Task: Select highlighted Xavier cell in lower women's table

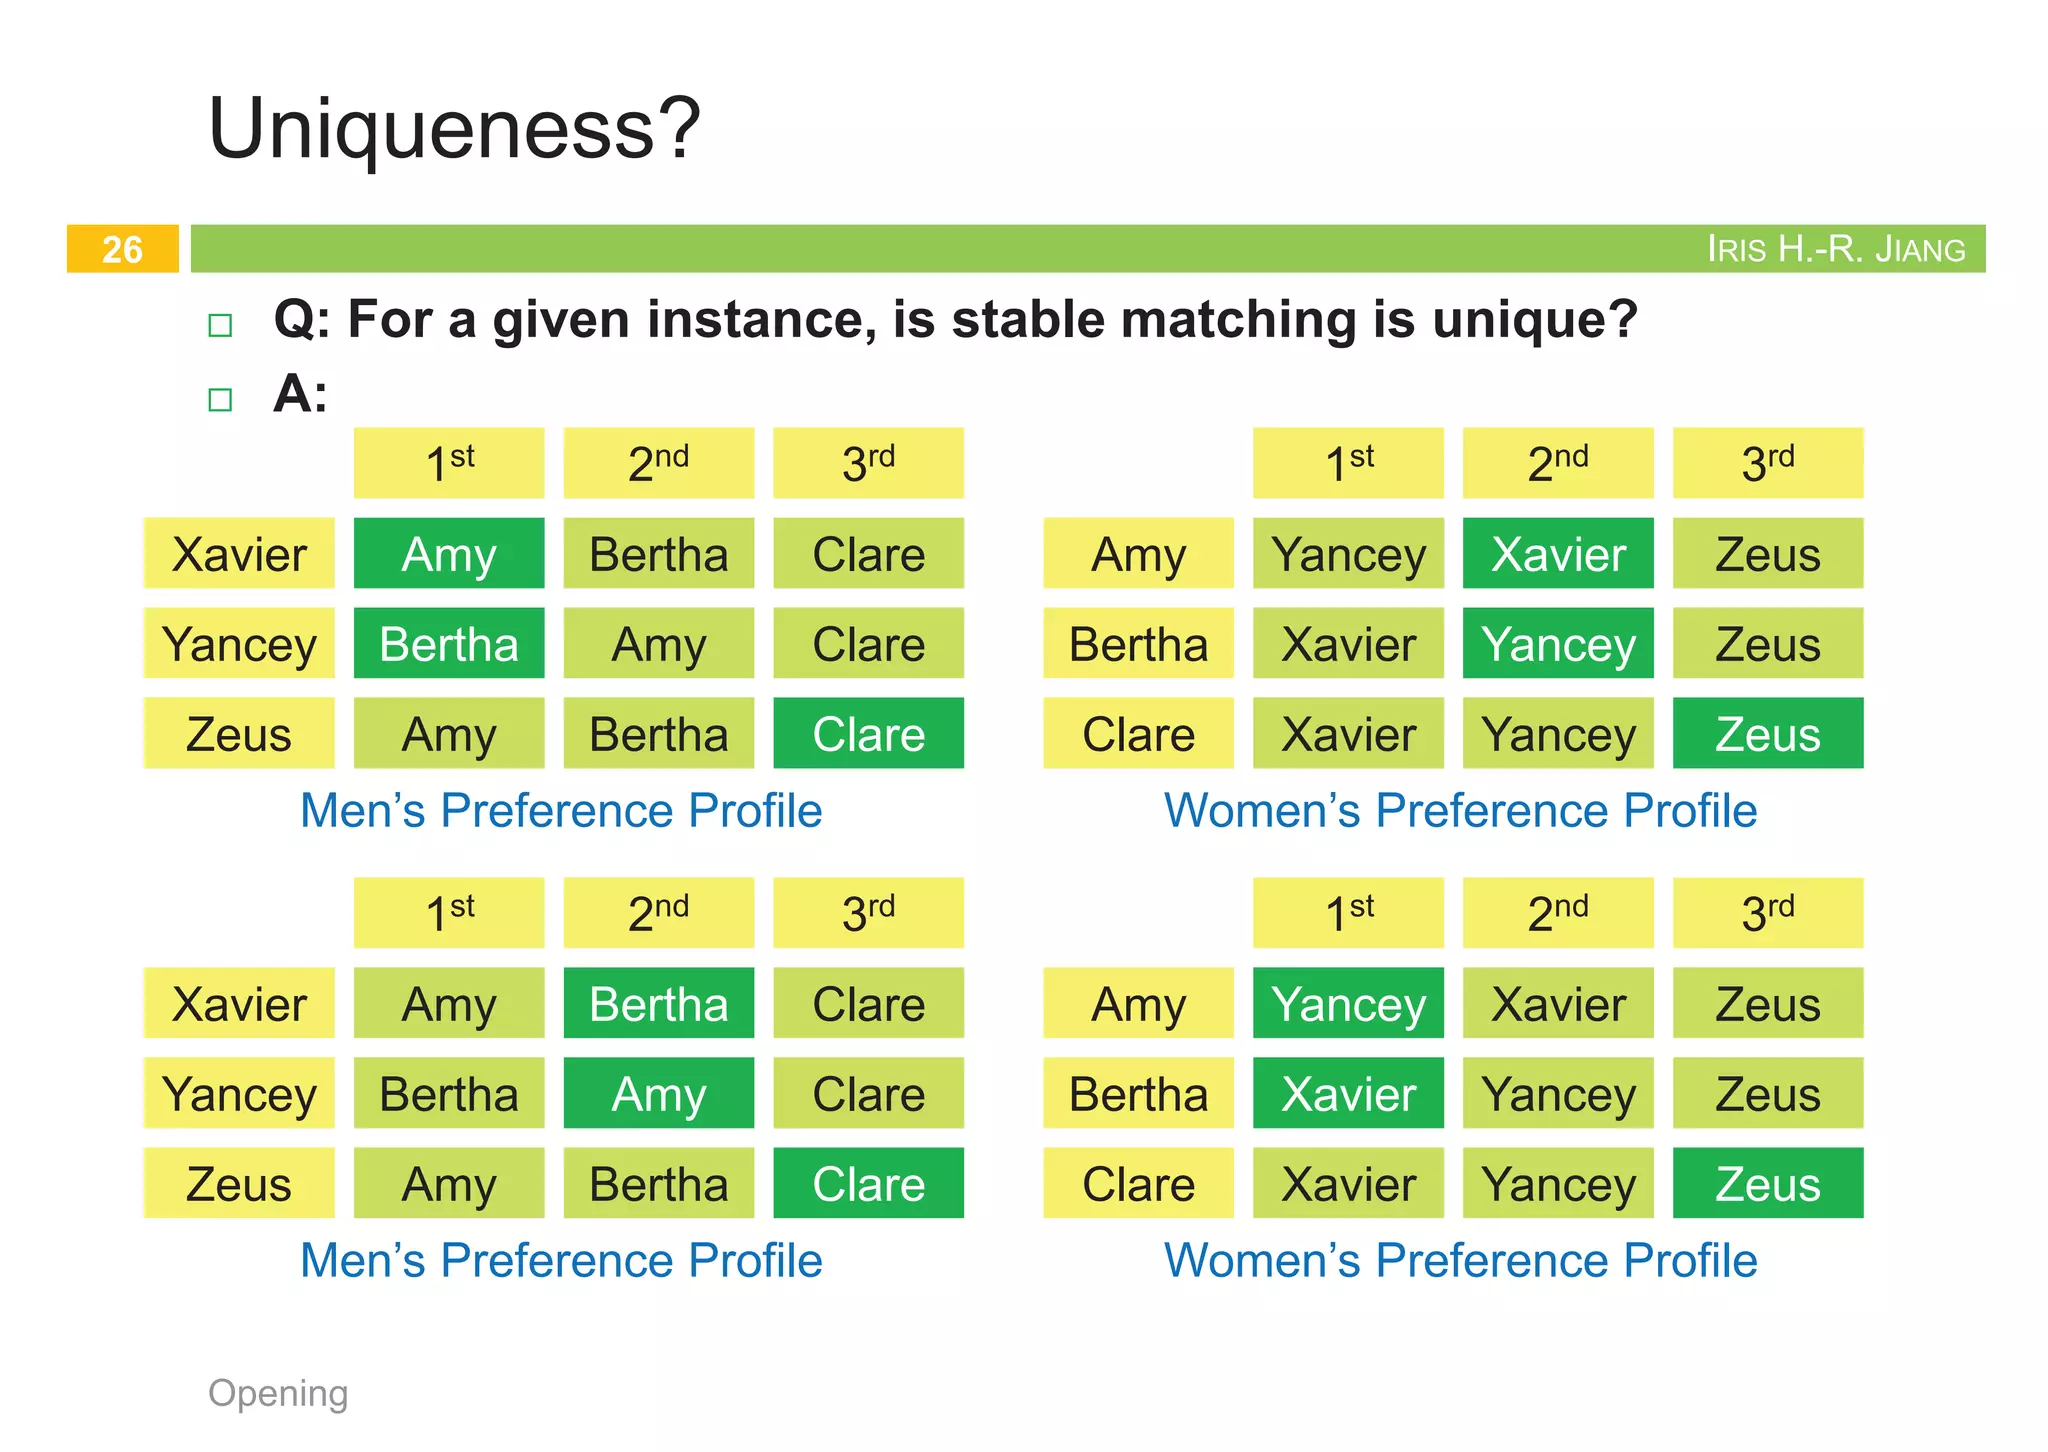Action: (x=1348, y=1094)
